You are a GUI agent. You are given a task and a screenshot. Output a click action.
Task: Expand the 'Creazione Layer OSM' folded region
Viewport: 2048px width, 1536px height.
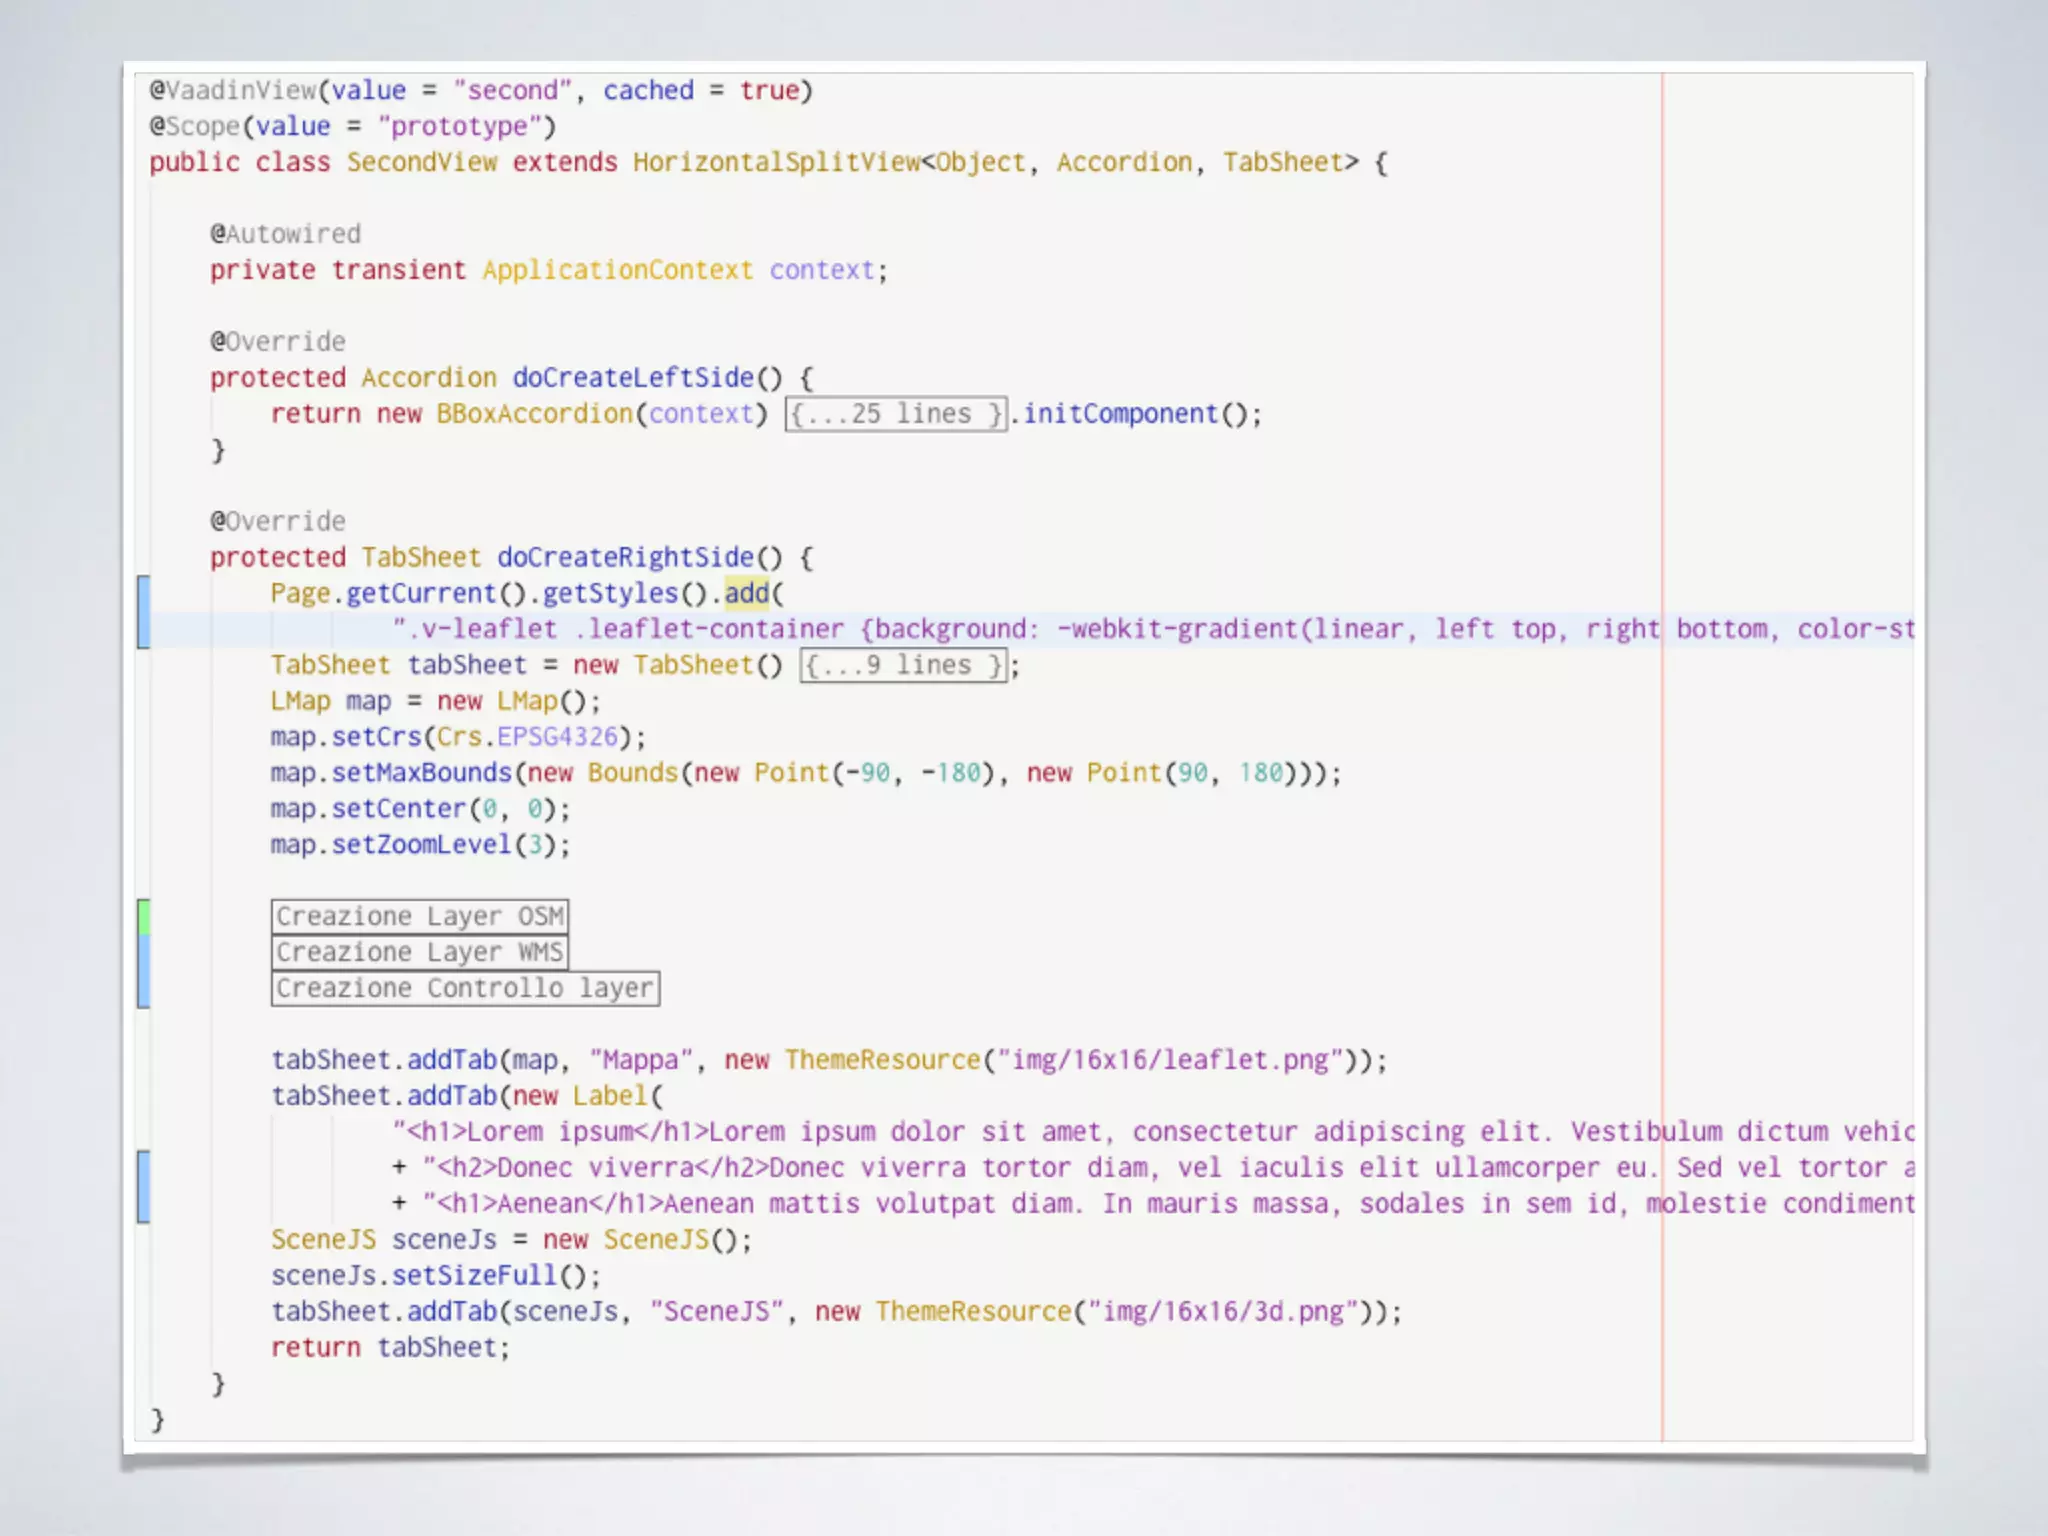tap(420, 916)
